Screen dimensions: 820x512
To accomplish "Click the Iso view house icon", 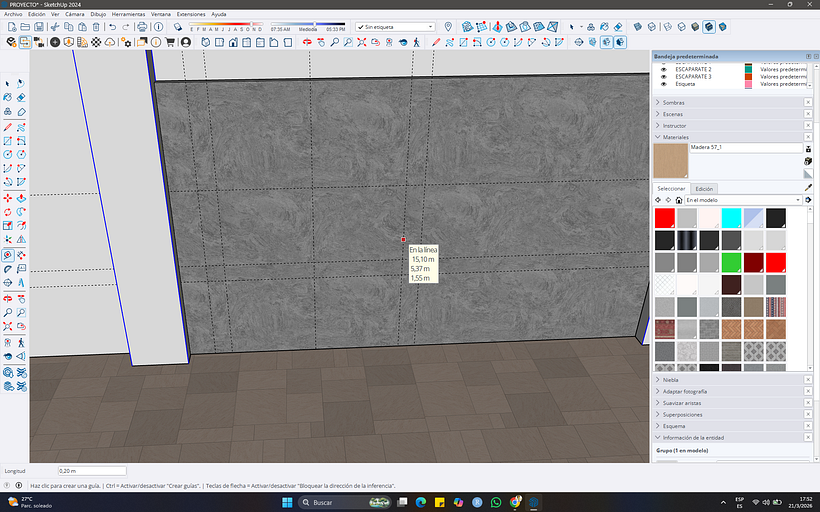I will click(x=206, y=42).
